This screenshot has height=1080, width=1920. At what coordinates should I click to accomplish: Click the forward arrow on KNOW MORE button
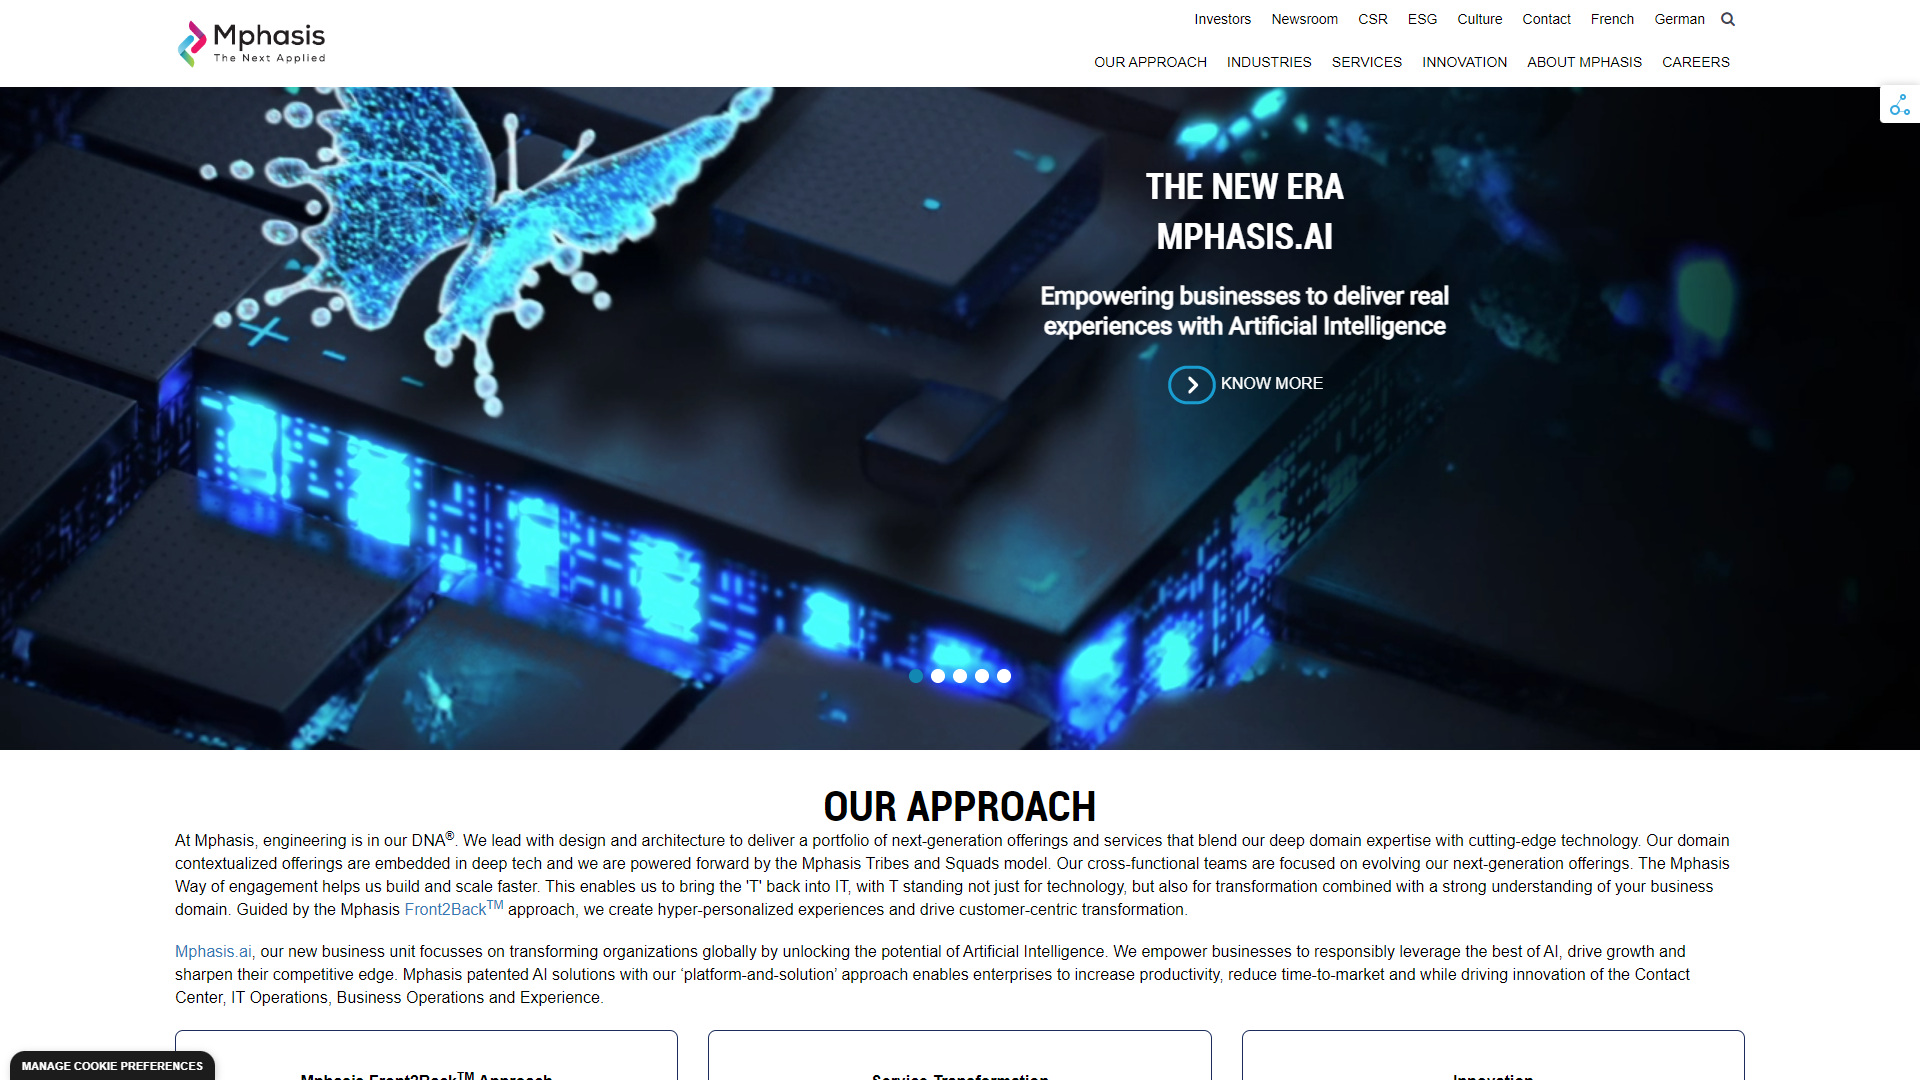pyautogui.click(x=1192, y=384)
